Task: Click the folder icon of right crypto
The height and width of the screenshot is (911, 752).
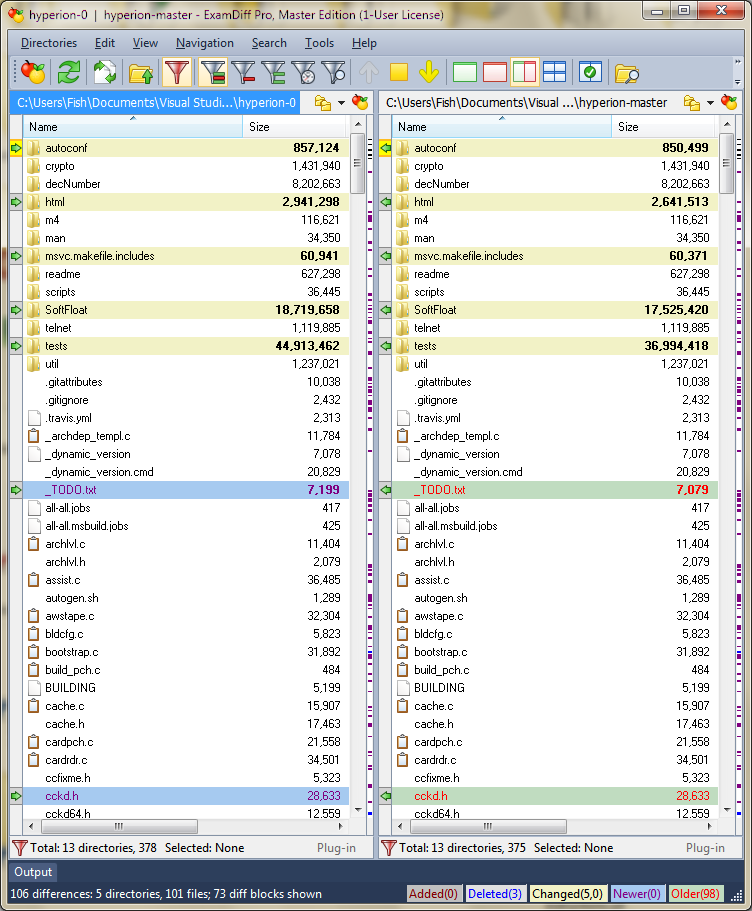Action: (403, 166)
